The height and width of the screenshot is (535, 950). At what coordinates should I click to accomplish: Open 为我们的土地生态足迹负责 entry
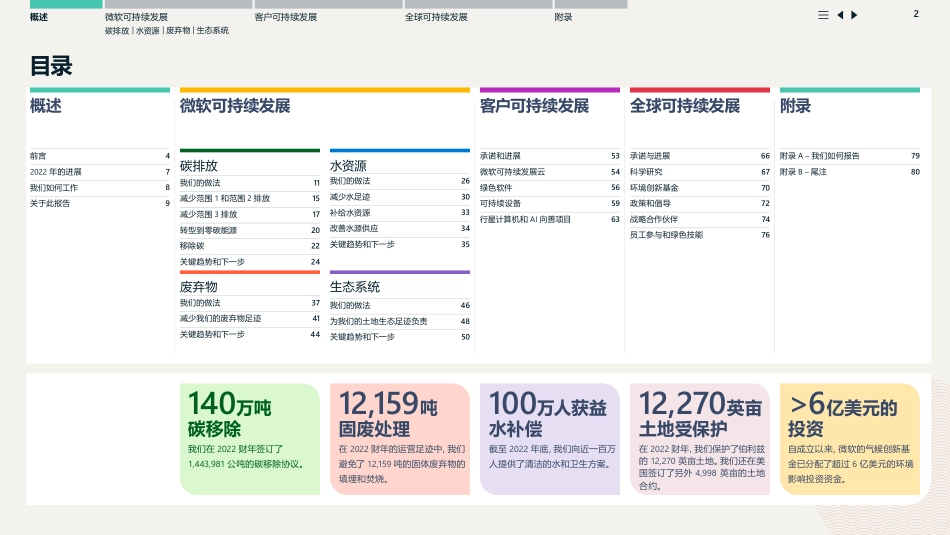tap(400, 321)
